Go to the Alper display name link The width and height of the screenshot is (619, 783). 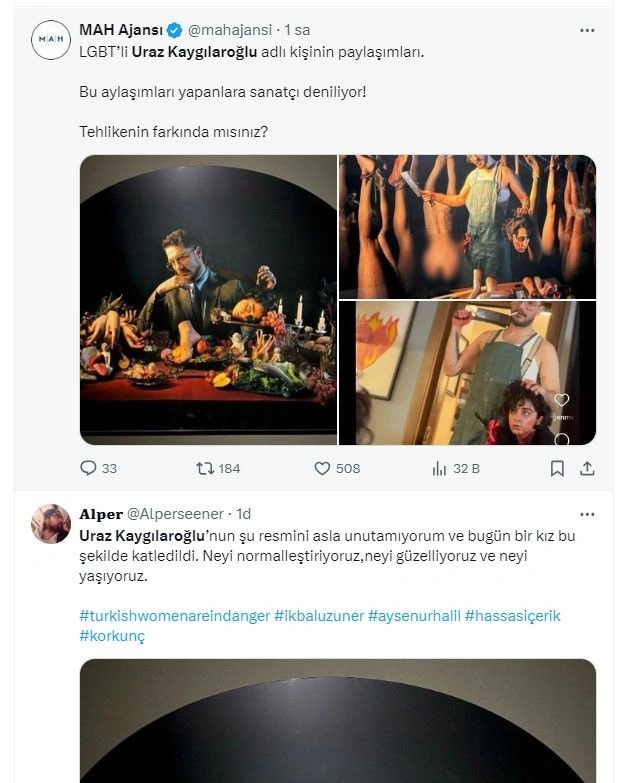[x=100, y=514]
